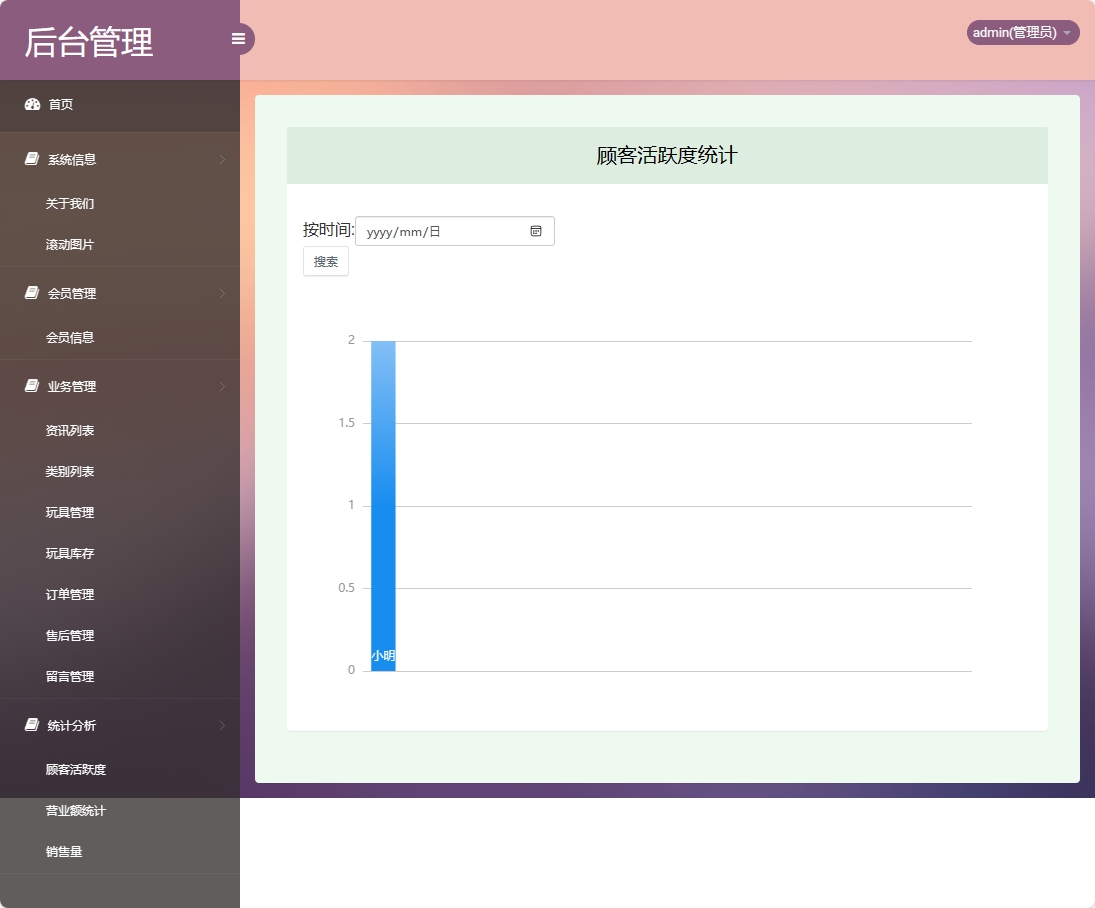Click the yyyy/mm/日 date input field
This screenshot has width=1095, height=908.
pyautogui.click(x=440, y=231)
